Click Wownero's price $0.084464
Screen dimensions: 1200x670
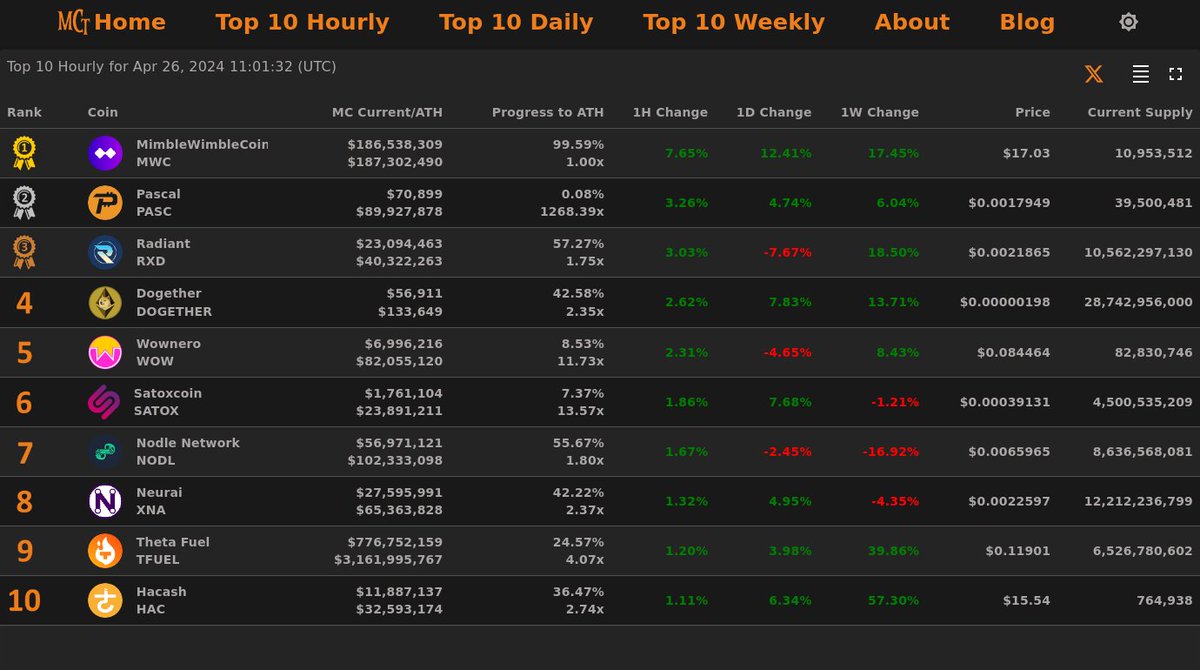coord(1013,352)
